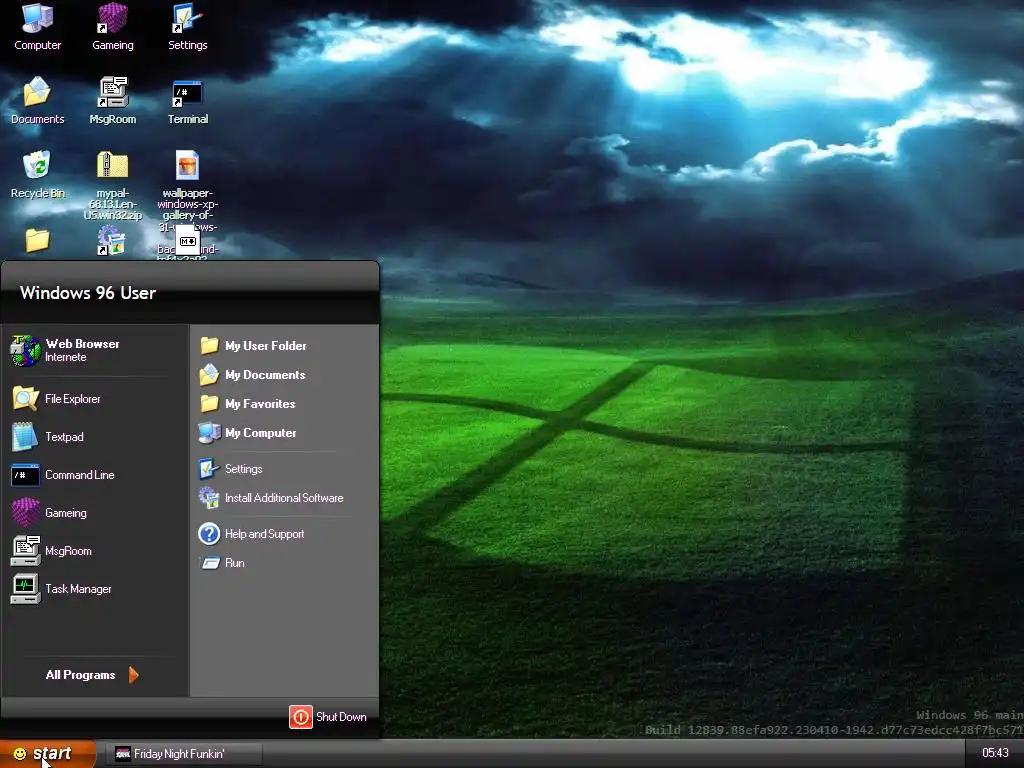Viewport: 1024px width, 768px height.
Task: Open the Recycle Bin on desktop
Action: coord(37,174)
